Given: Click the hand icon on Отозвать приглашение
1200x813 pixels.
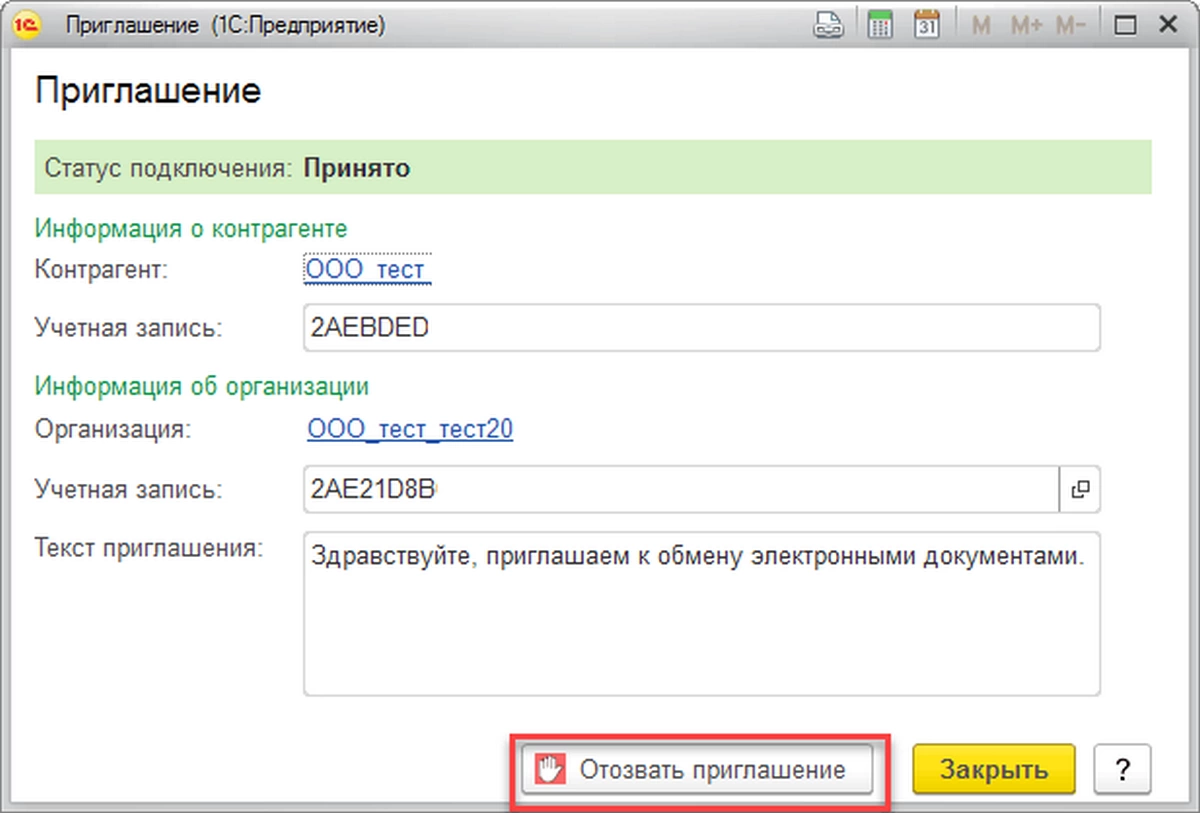Looking at the screenshot, I should 547,770.
